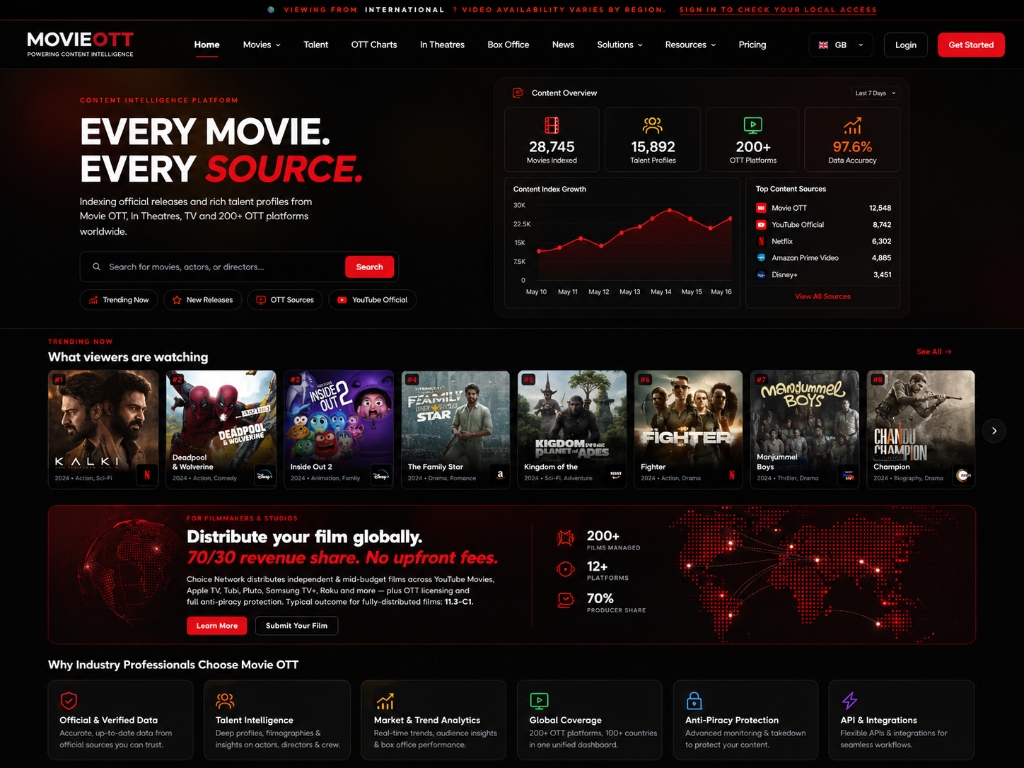Click the GB flag icon
Image resolution: width=1024 pixels, height=768 pixels.
tap(824, 45)
